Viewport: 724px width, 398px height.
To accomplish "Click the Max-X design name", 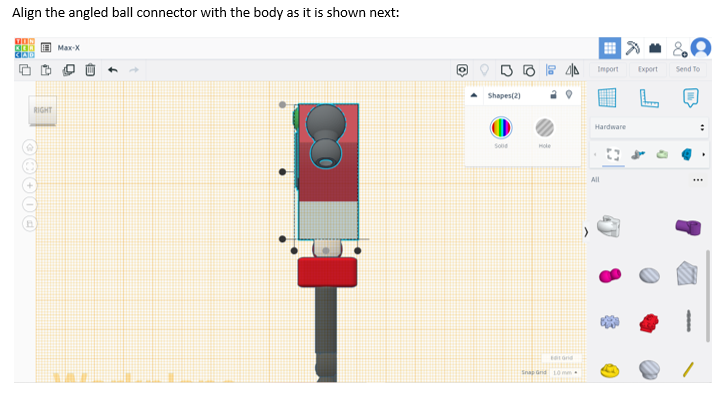I will tap(69, 48).
